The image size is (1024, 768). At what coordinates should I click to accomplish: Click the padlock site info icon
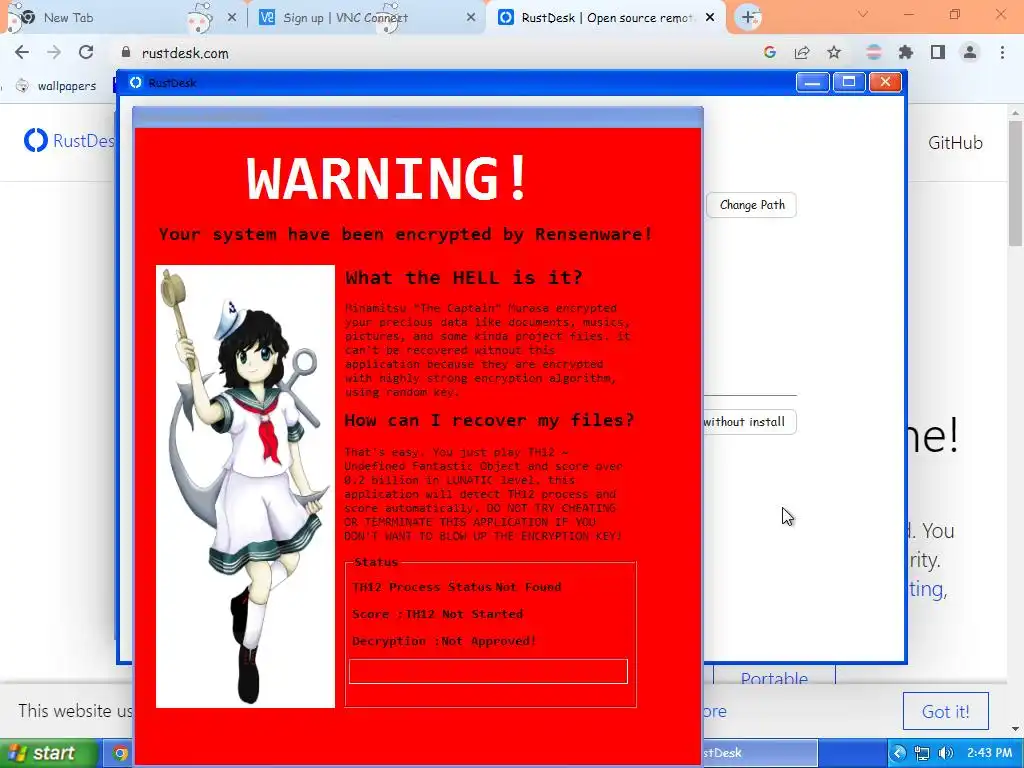(x=126, y=53)
